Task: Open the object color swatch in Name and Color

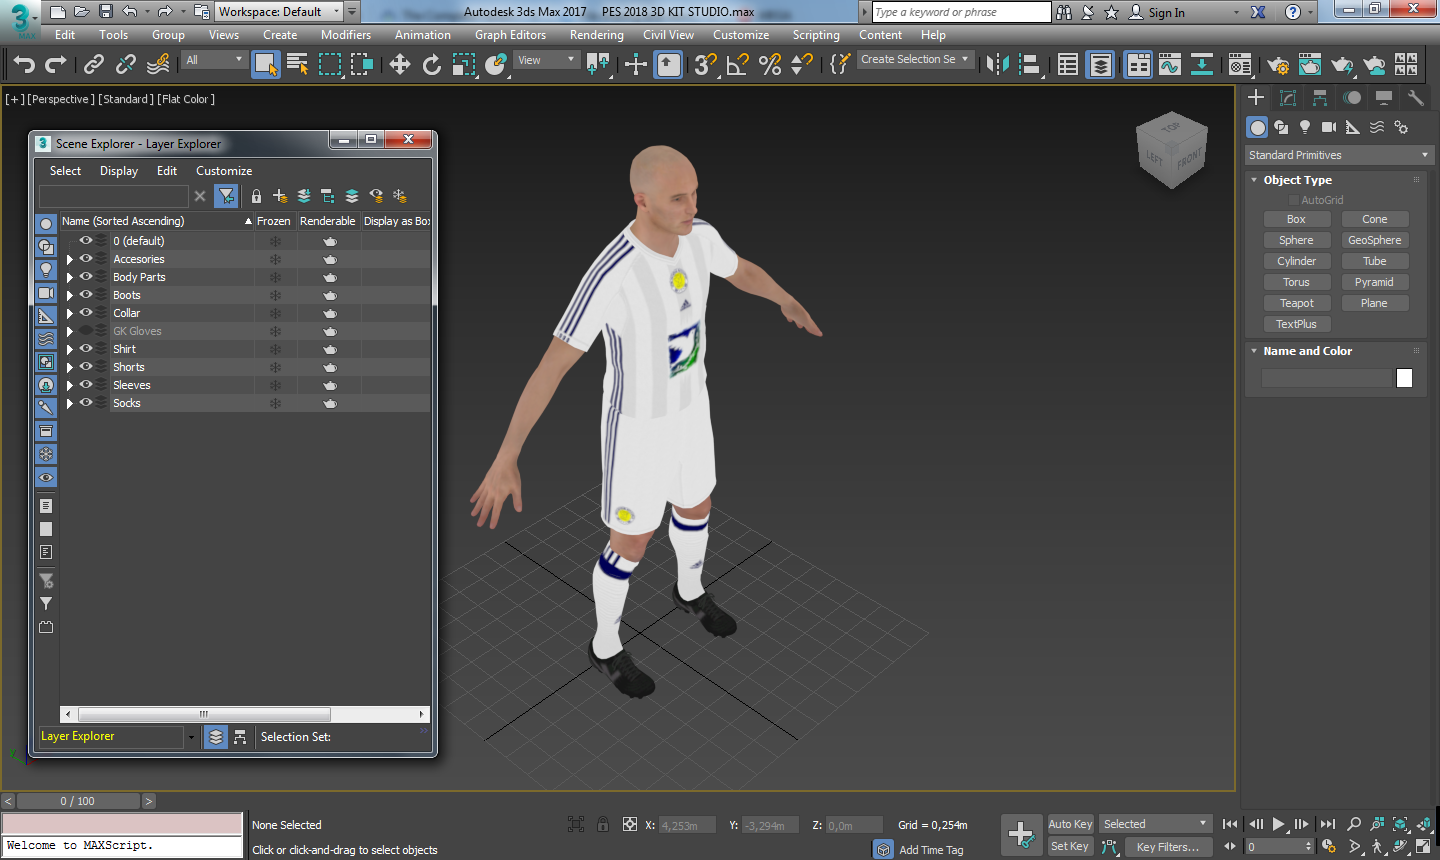Action: pos(1404,378)
